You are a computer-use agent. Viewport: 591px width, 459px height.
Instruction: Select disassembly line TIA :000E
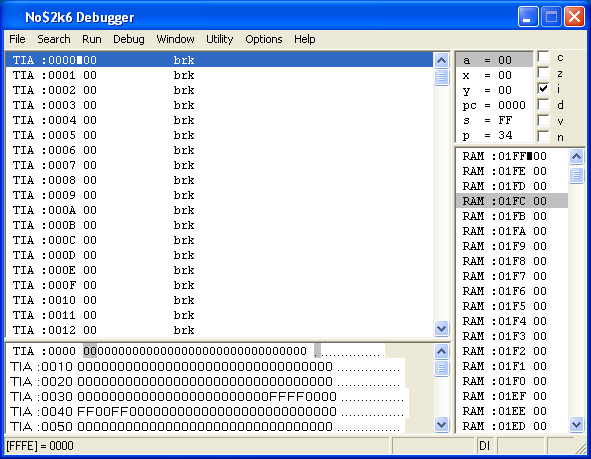pos(219,270)
